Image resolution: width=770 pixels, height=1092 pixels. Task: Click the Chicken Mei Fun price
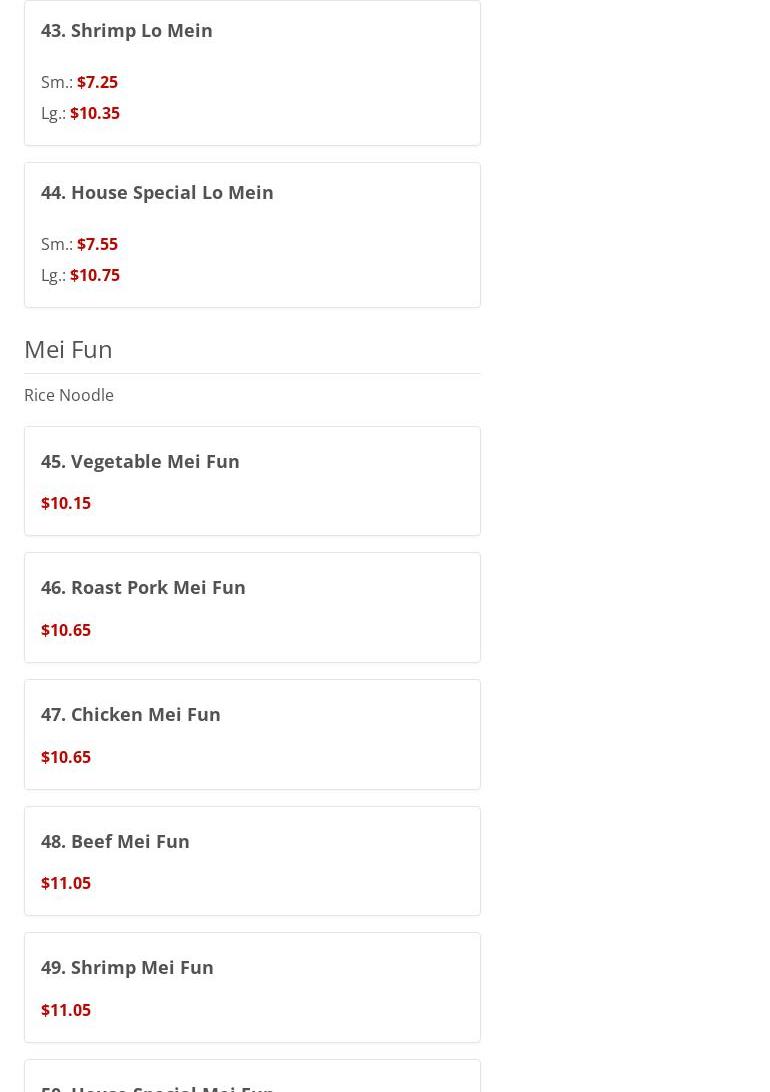[66, 757]
